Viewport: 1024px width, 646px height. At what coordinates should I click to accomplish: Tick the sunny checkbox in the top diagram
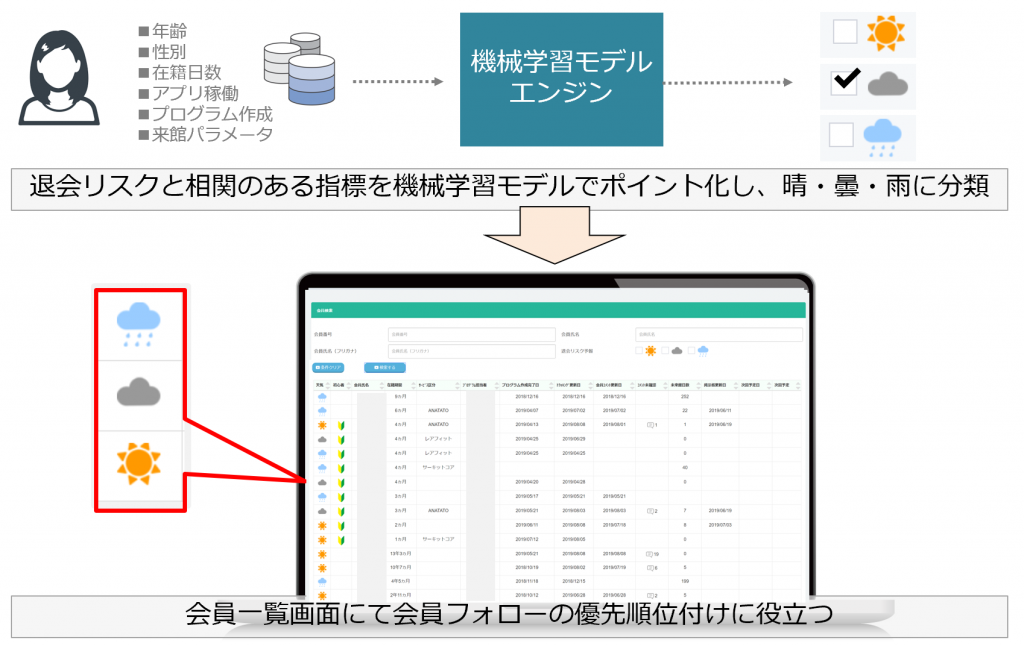tap(845, 32)
